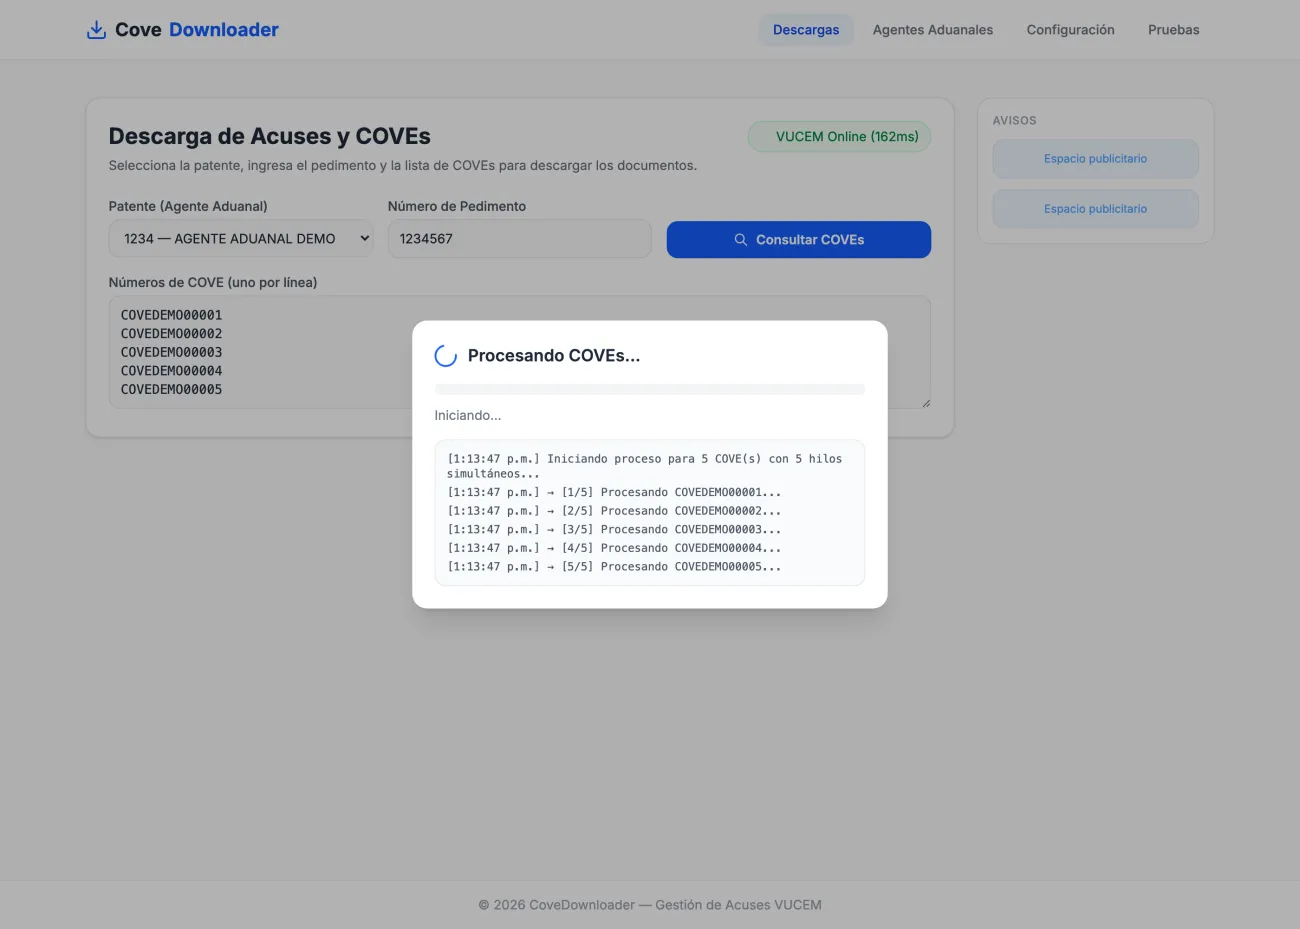The width and height of the screenshot is (1300, 929).
Task: Click the Cove Downloader title text
Action: [x=197, y=30]
